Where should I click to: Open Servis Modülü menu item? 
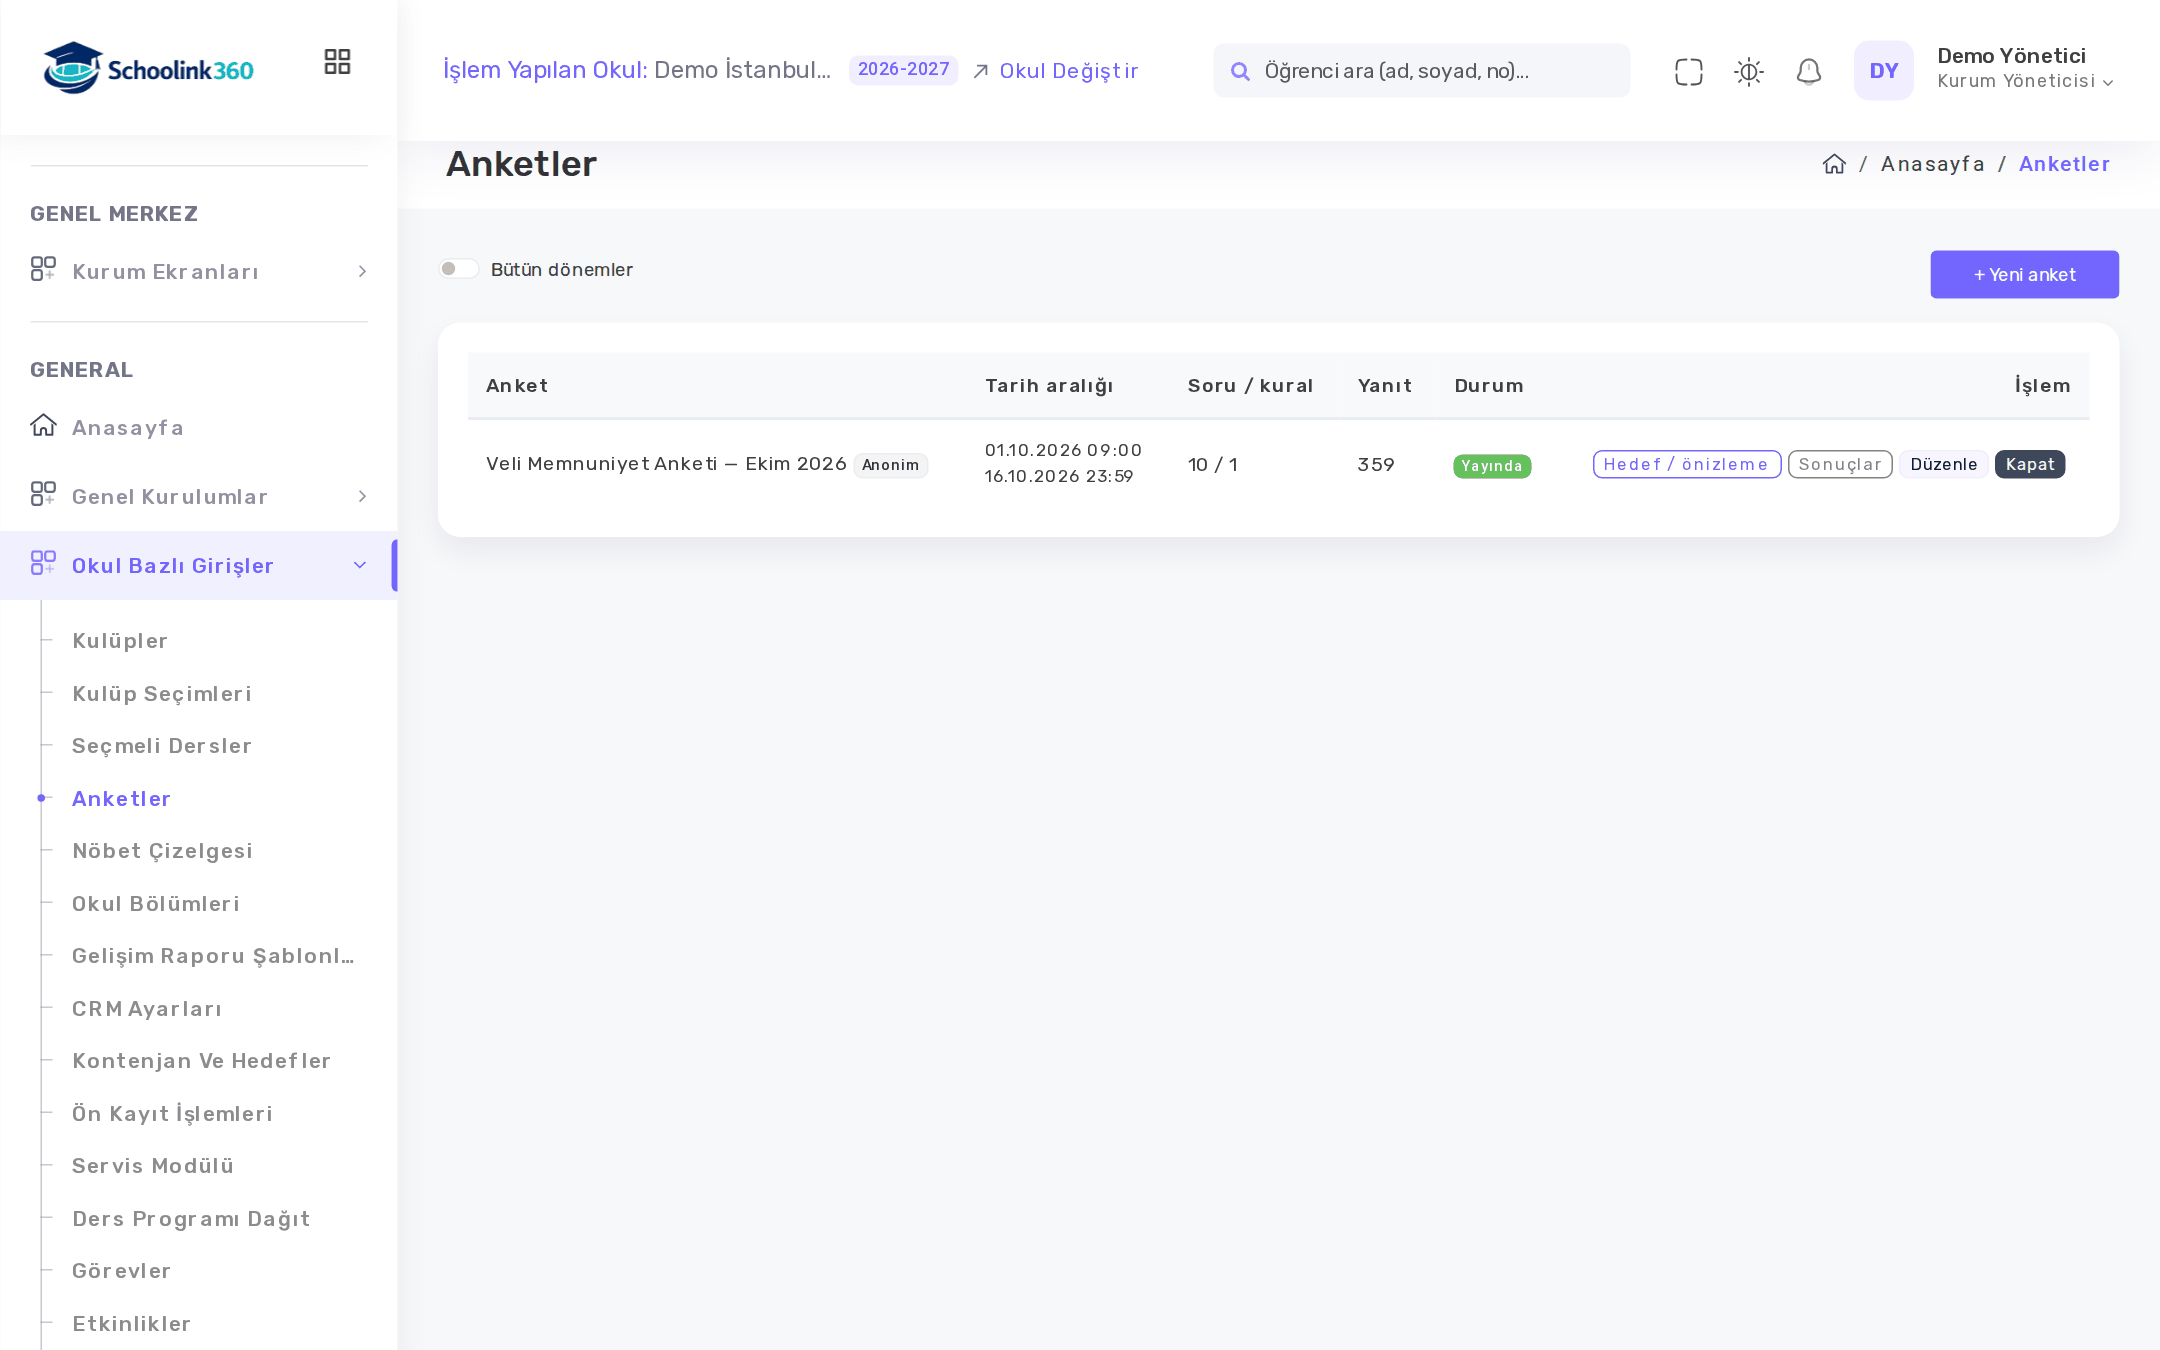point(153,1166)
